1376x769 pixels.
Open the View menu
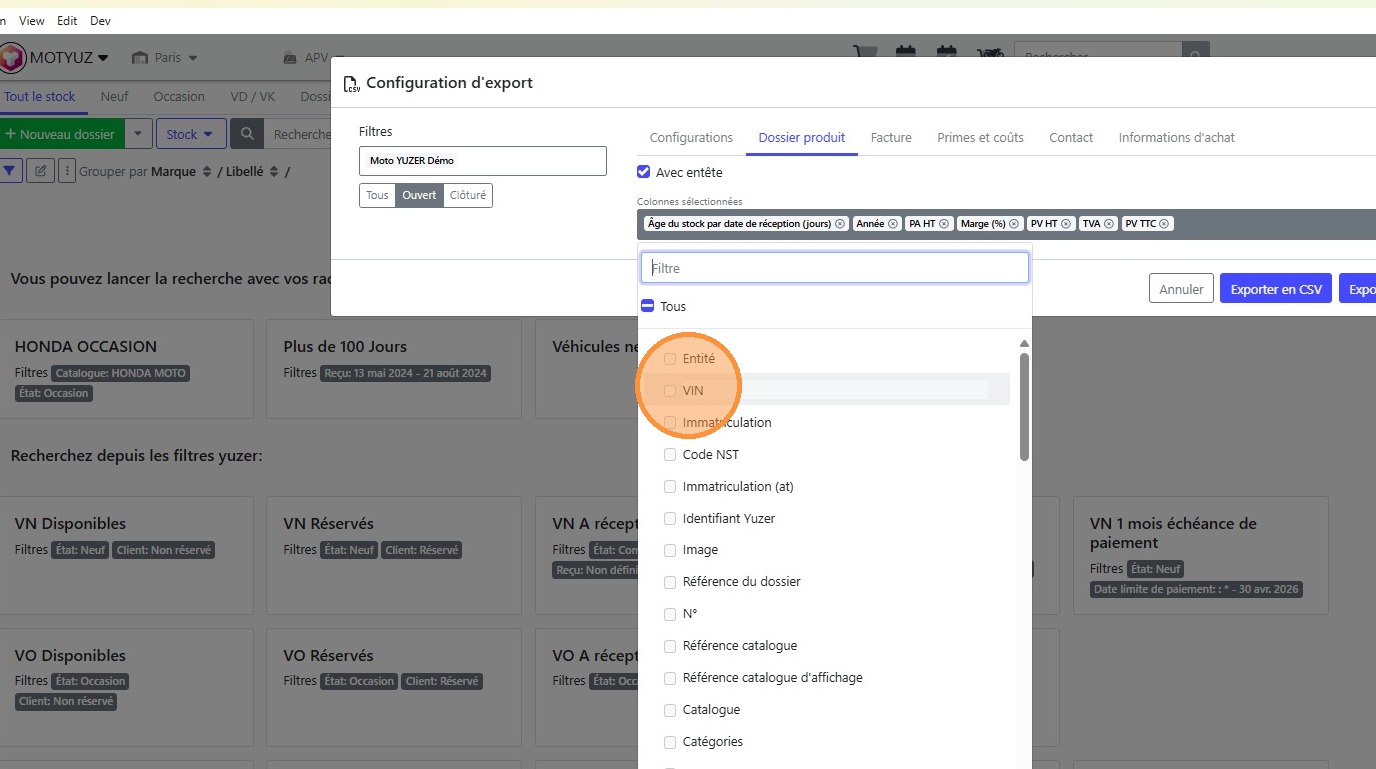32,21
